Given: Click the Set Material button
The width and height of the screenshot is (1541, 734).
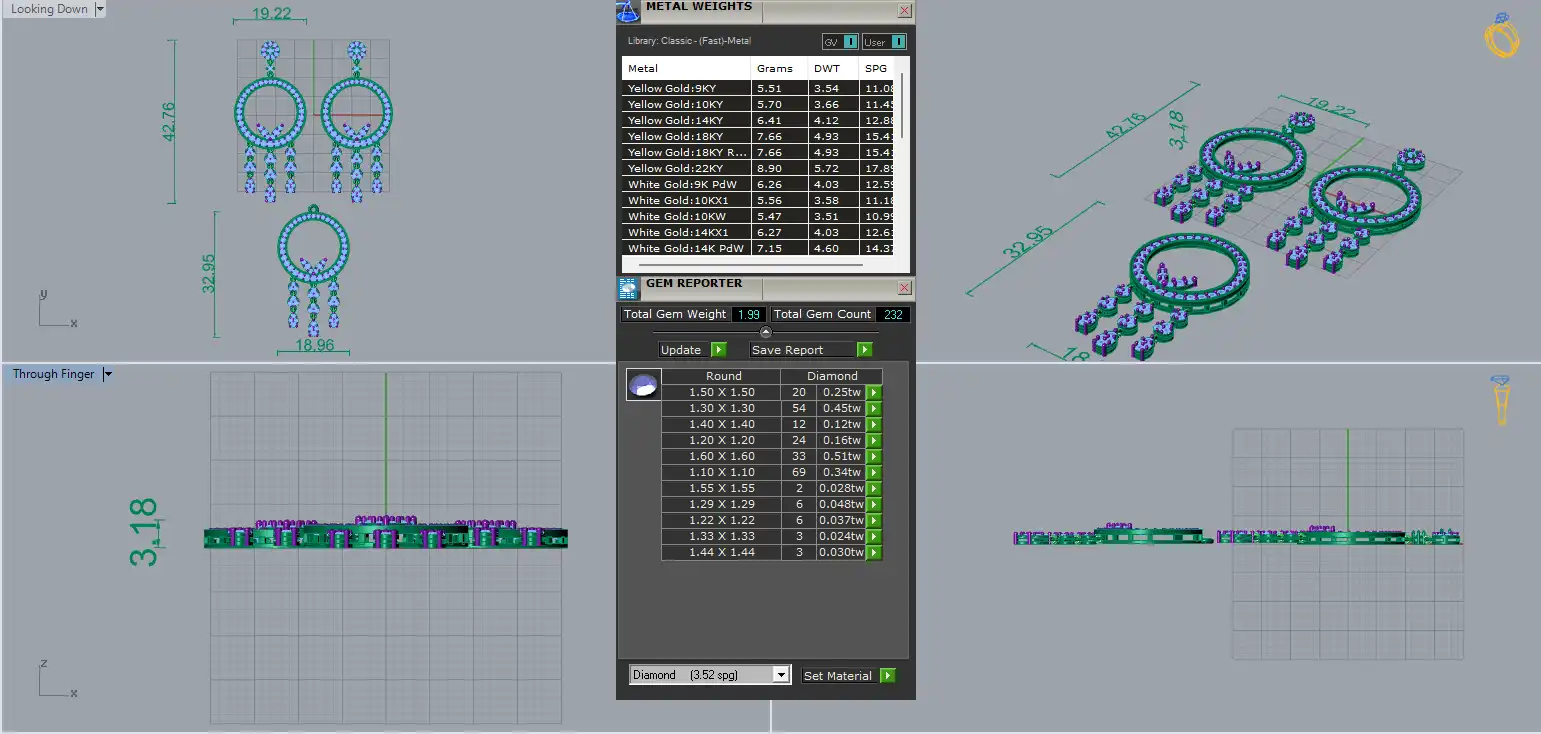Looking at the screenshot, I should (849, 676).
